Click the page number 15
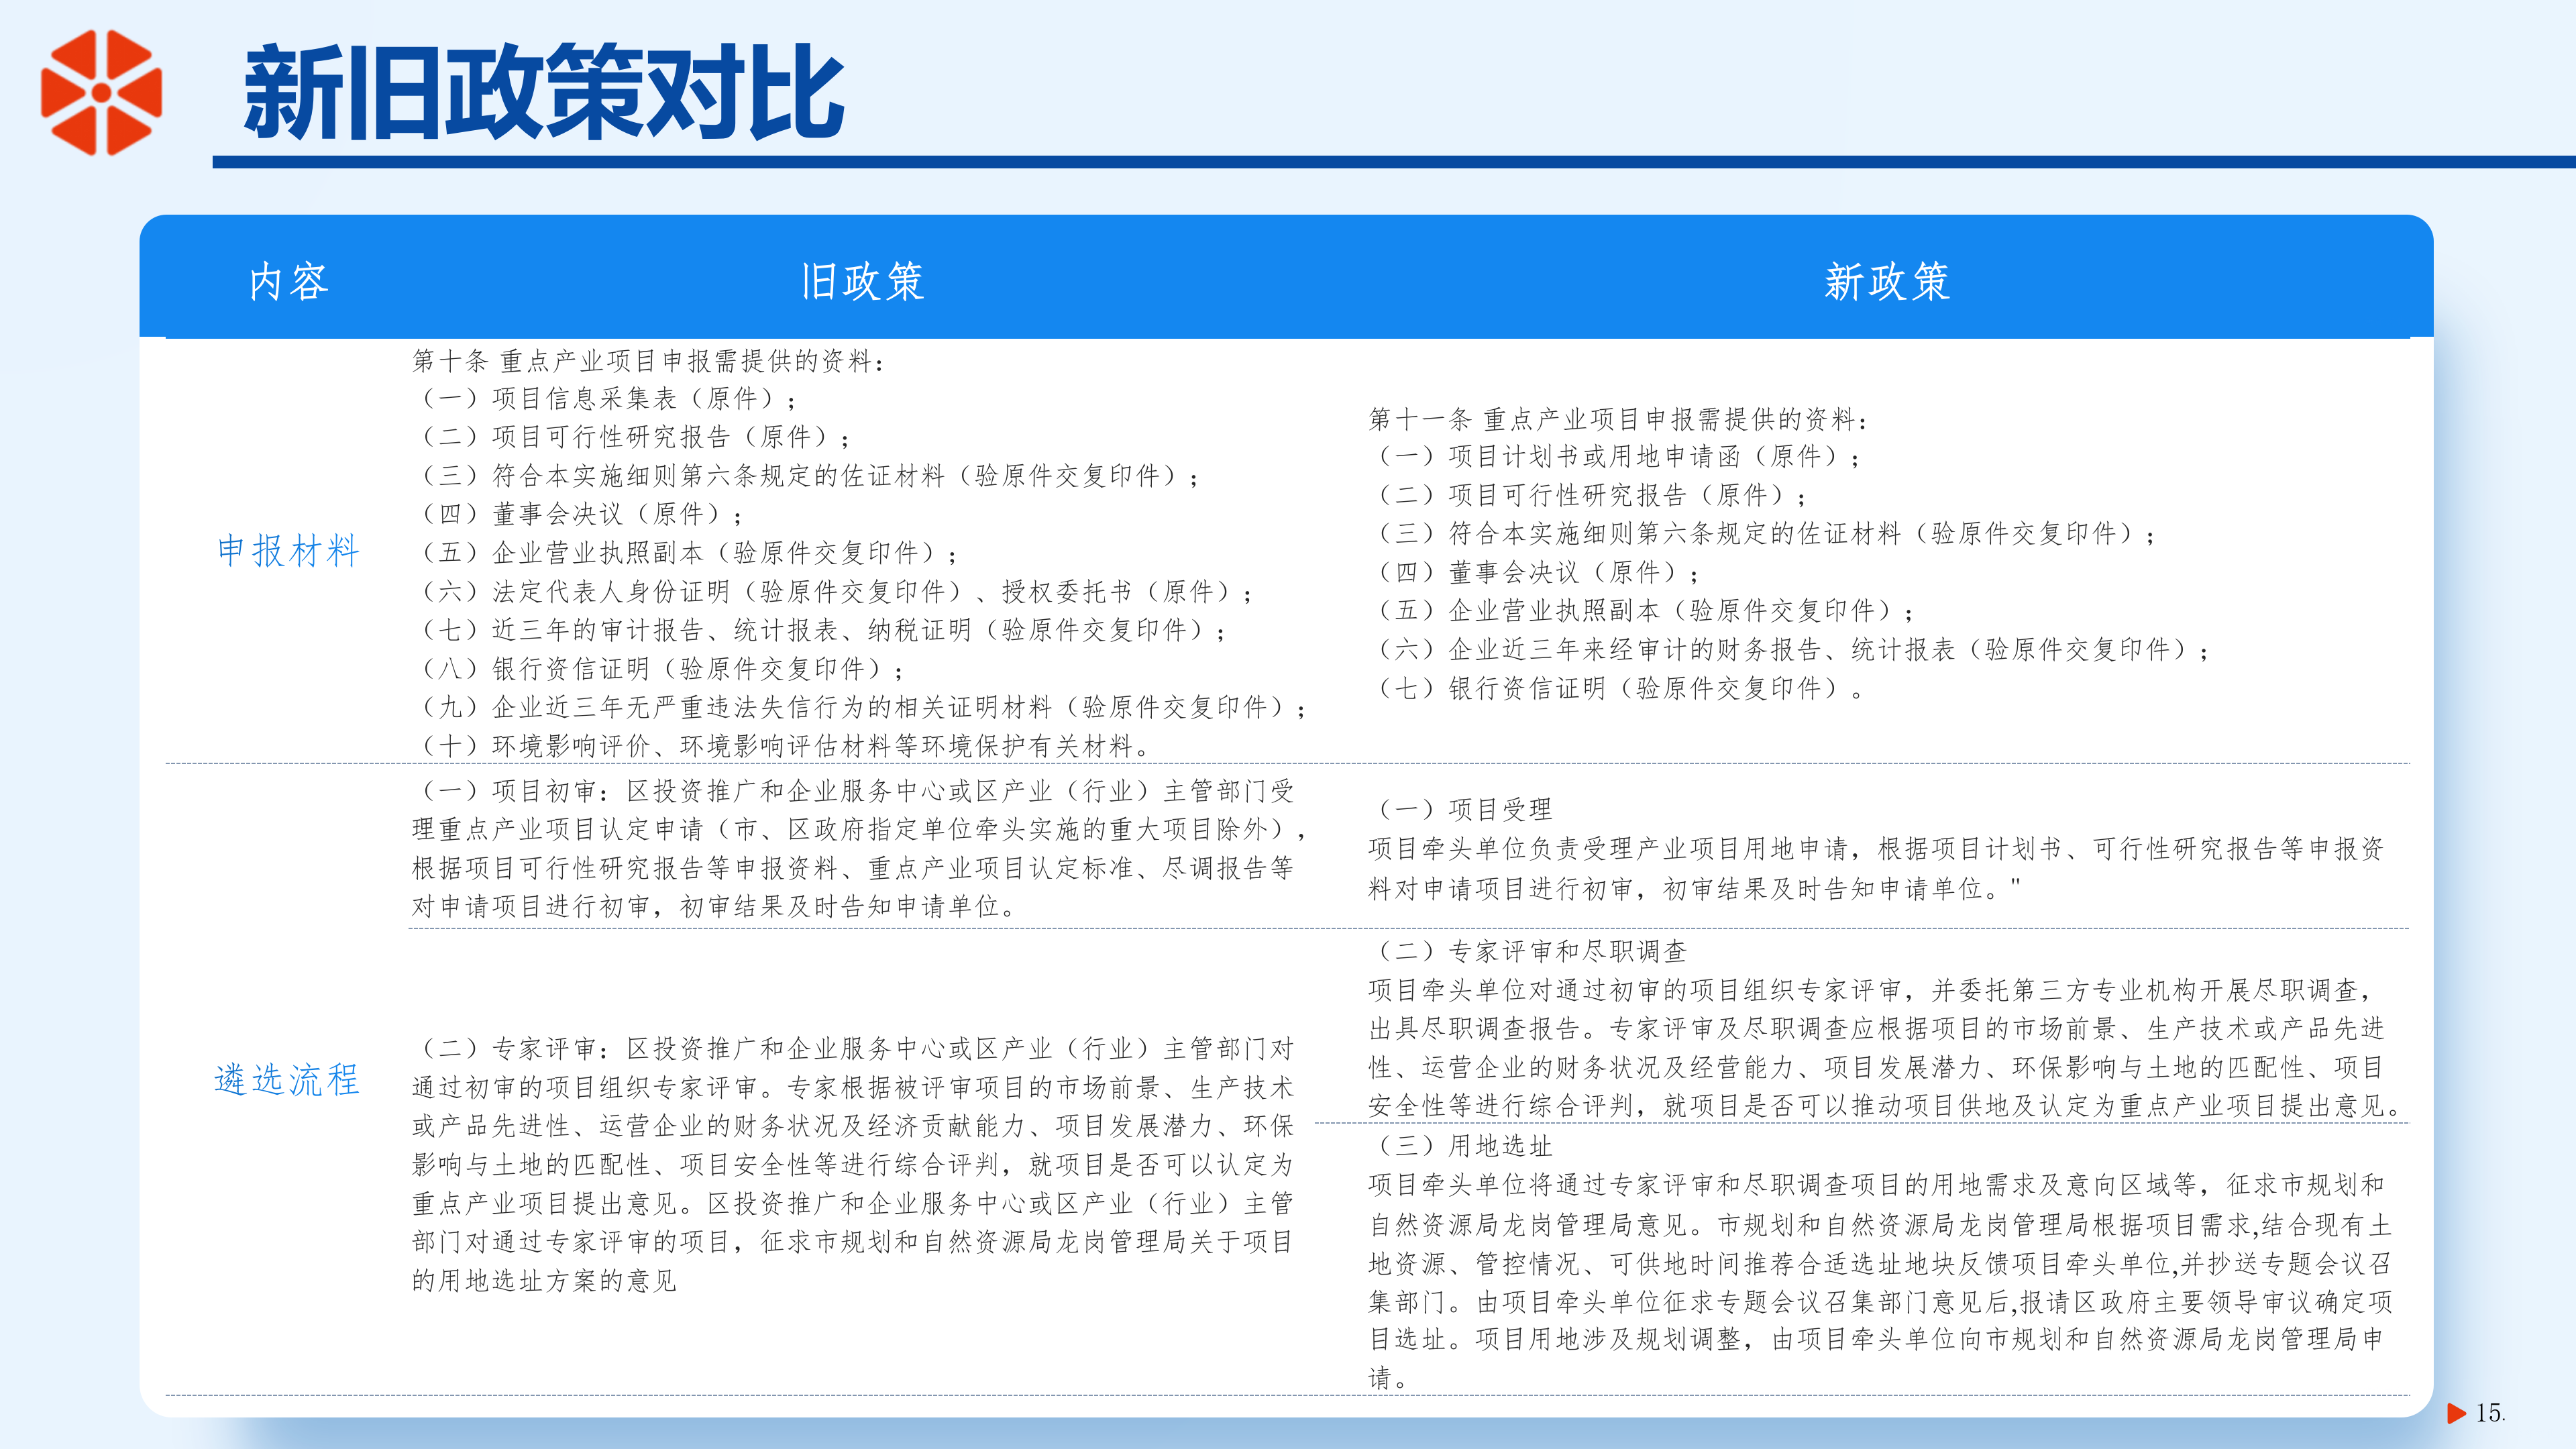The image size is (2576, 1449). [2489, 1413]
